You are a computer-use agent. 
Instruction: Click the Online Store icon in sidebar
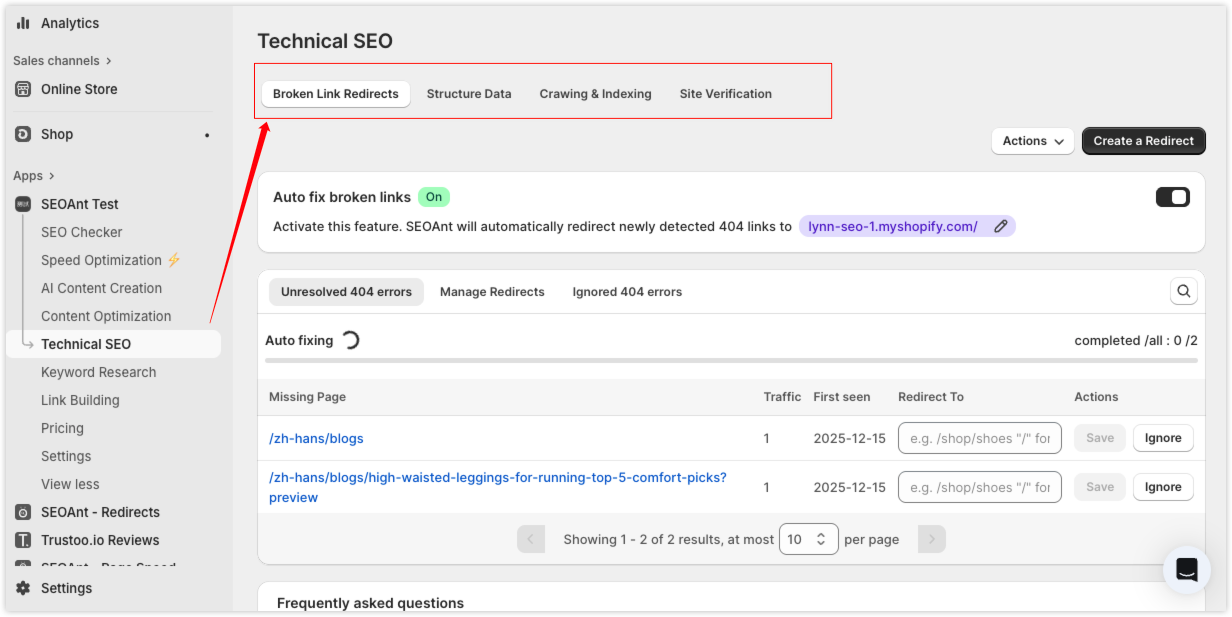tap(23, 89)
